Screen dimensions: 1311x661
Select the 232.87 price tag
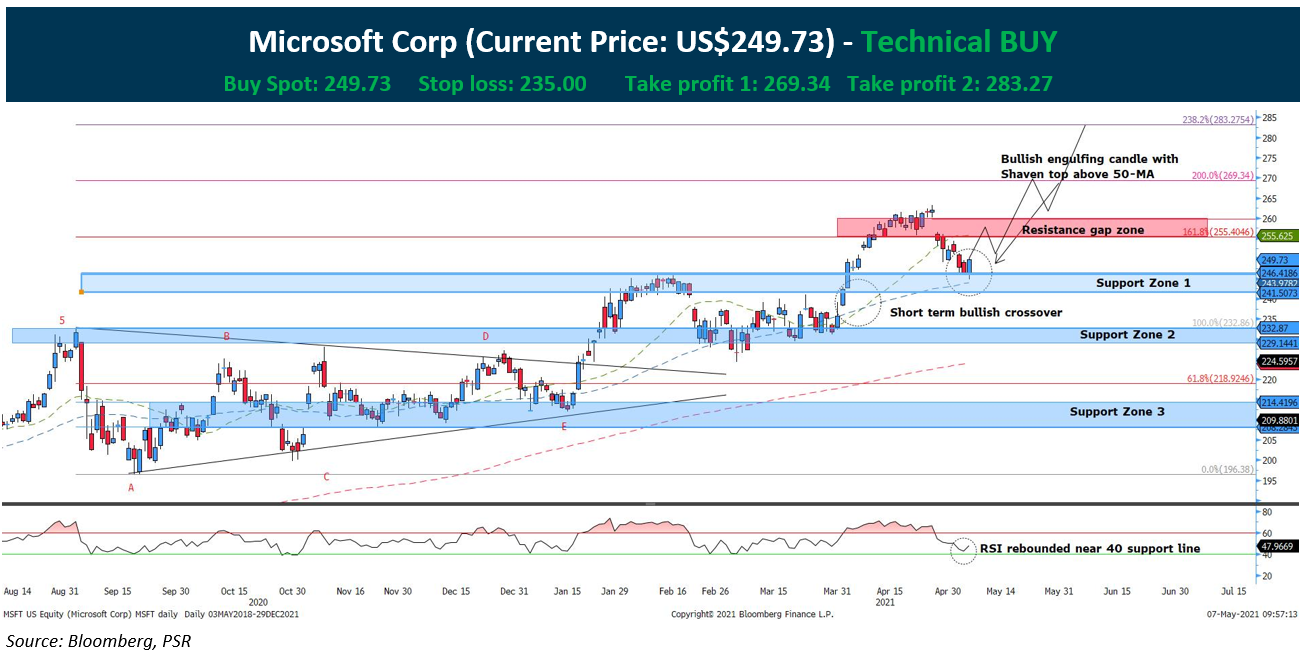1279,328
